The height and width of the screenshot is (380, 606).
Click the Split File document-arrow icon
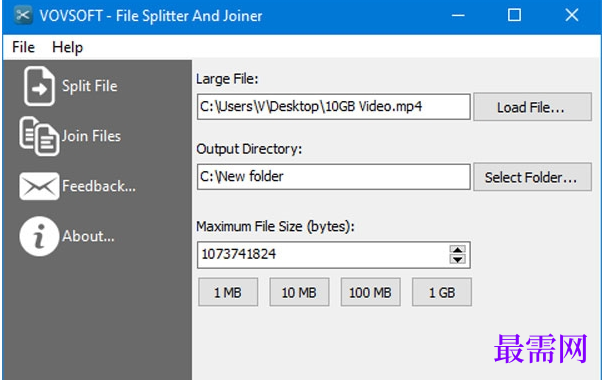(x=39, y=86)
